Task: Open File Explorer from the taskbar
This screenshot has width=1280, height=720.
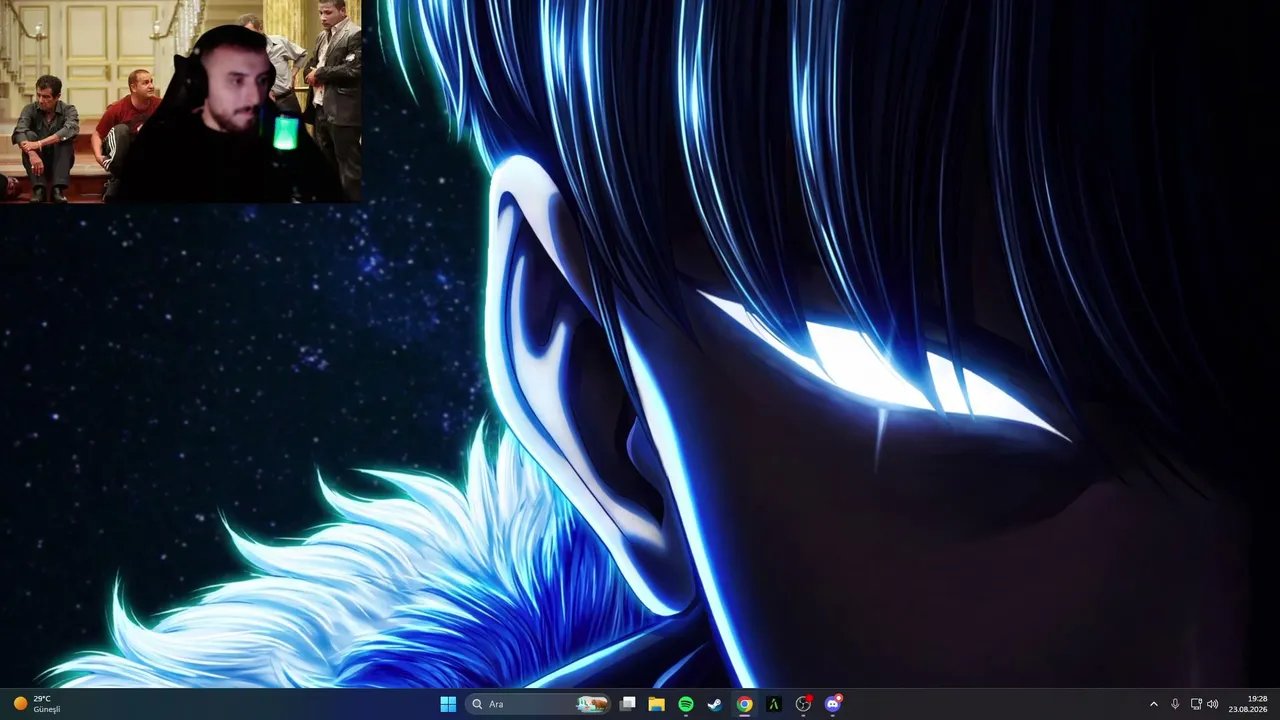Action: (x=657, y=704)
